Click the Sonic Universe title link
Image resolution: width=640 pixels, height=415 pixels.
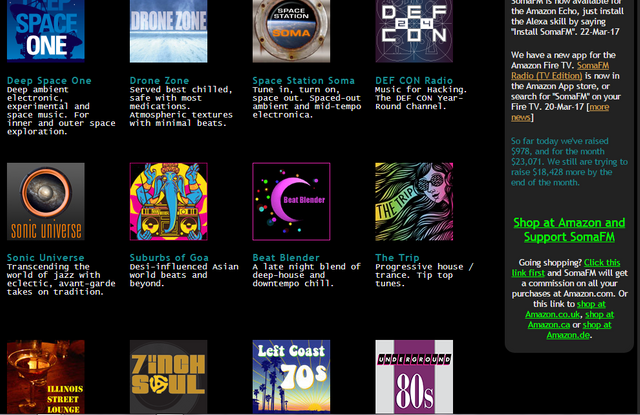[x=46, y=257]
